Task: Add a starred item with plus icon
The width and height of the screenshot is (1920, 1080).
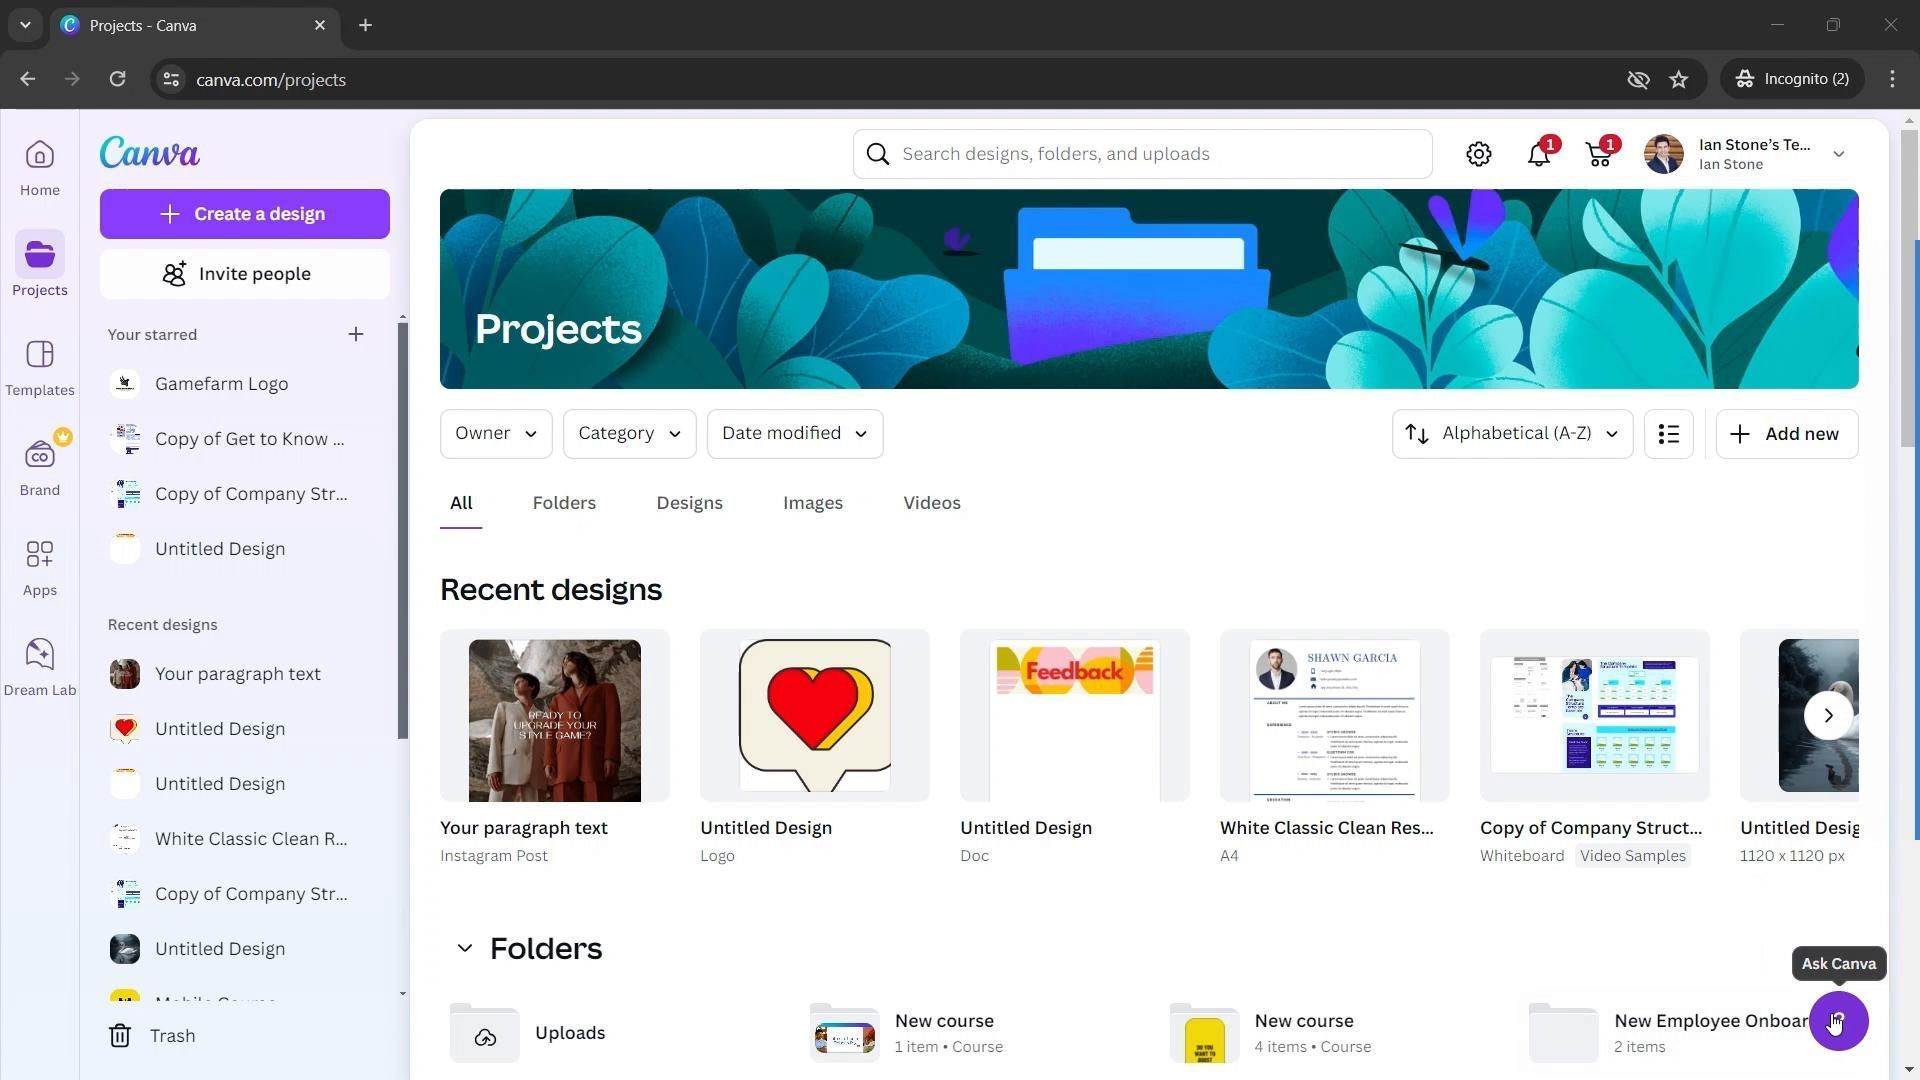Action: tap(356, 334)
